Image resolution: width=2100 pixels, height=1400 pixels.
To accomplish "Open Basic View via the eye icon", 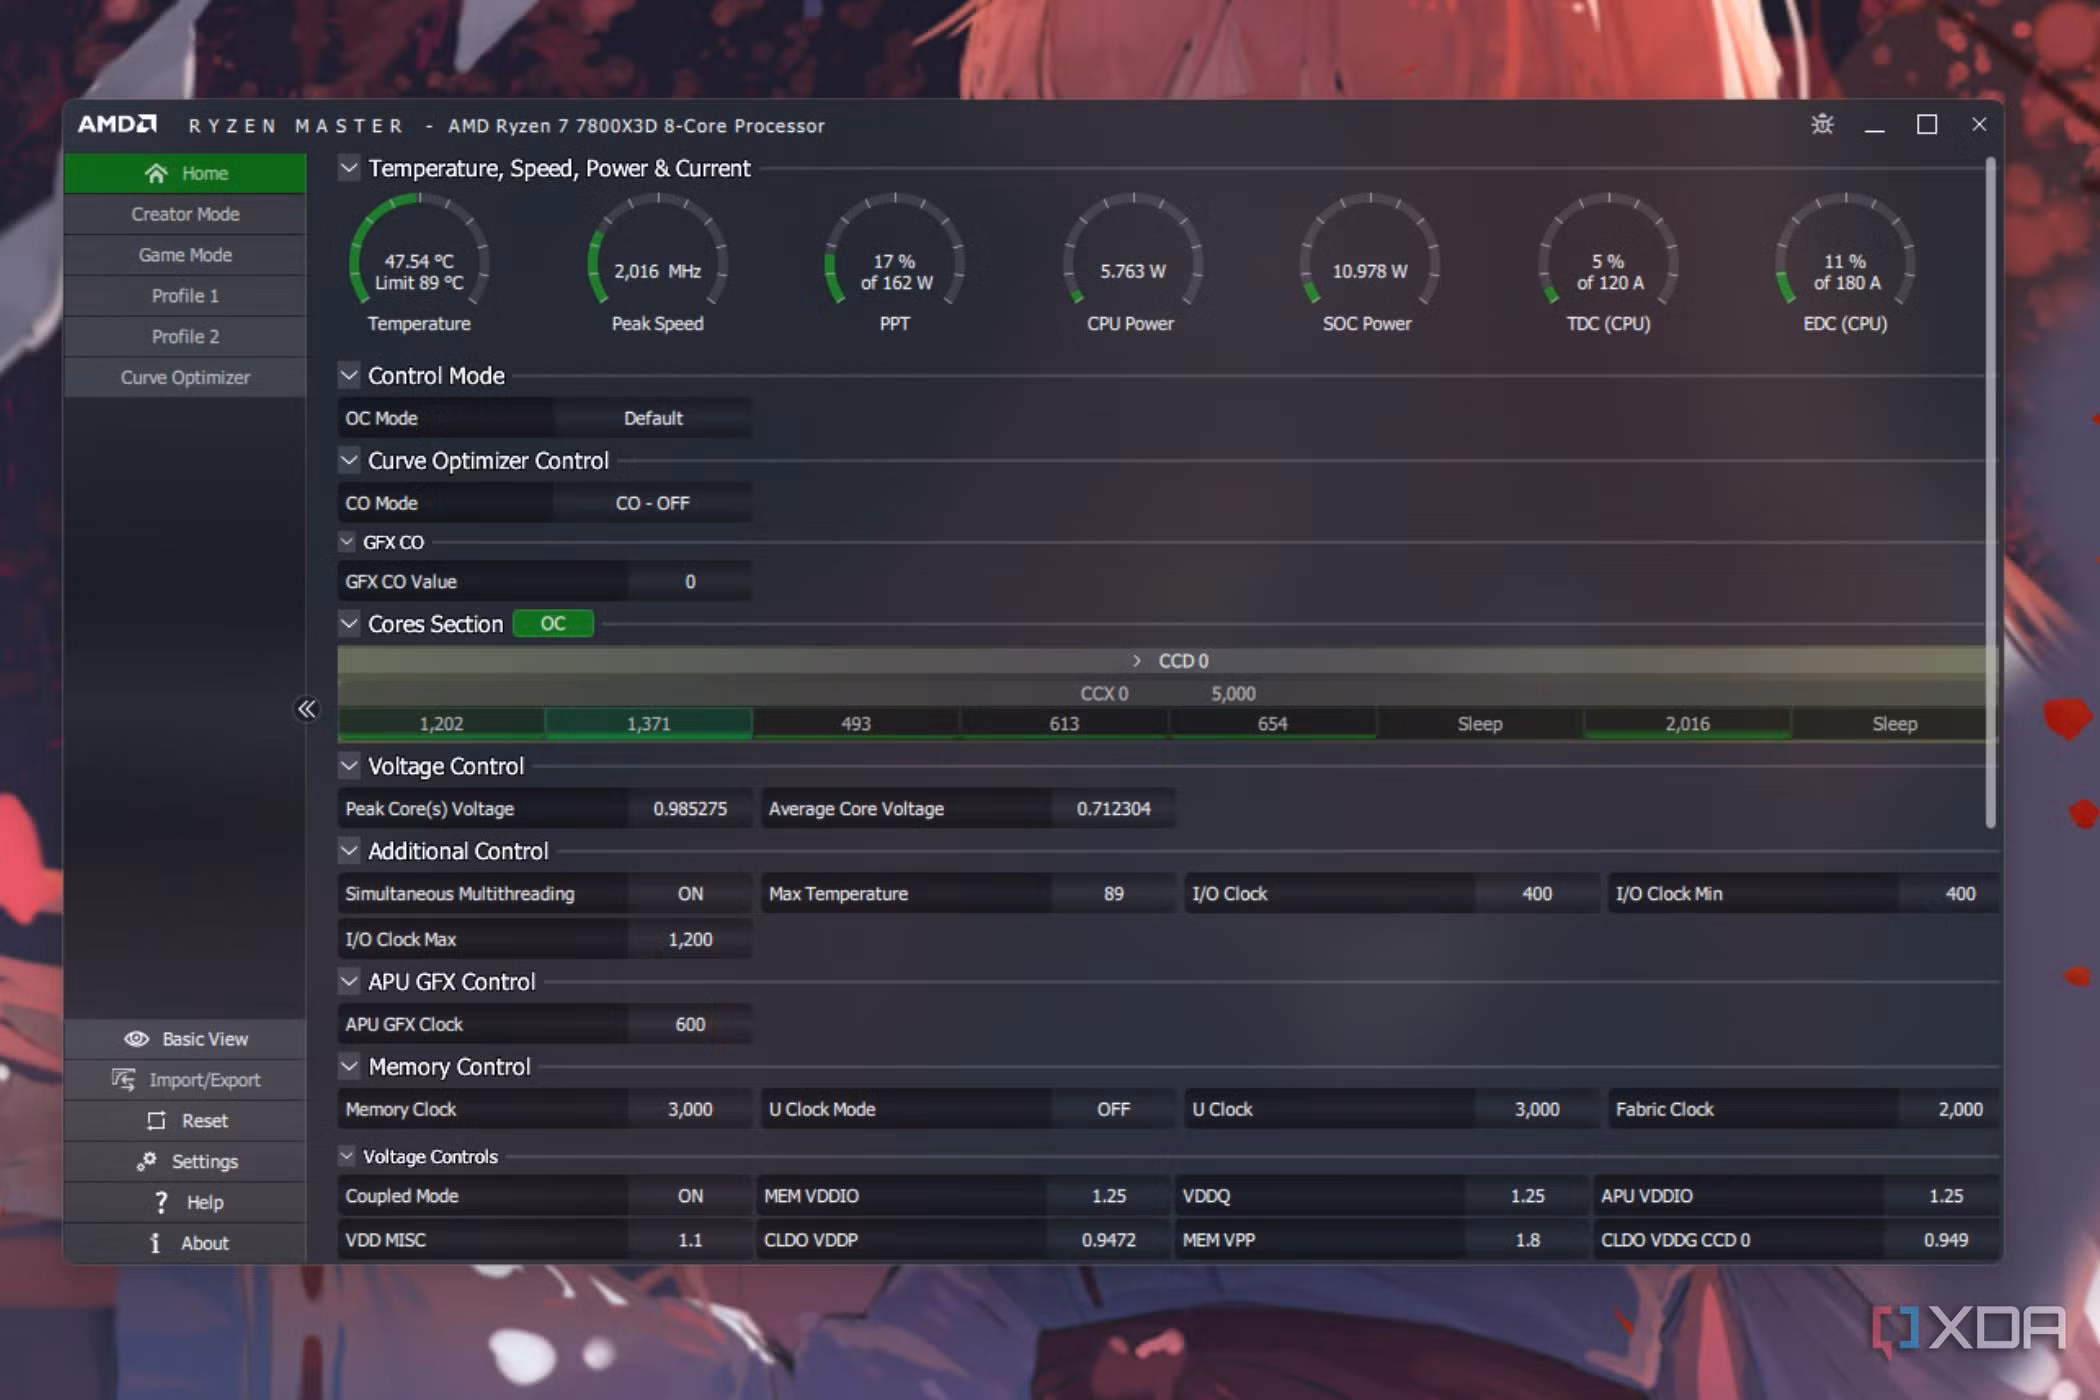I will pyautogui.click(x=137, y=1038).
